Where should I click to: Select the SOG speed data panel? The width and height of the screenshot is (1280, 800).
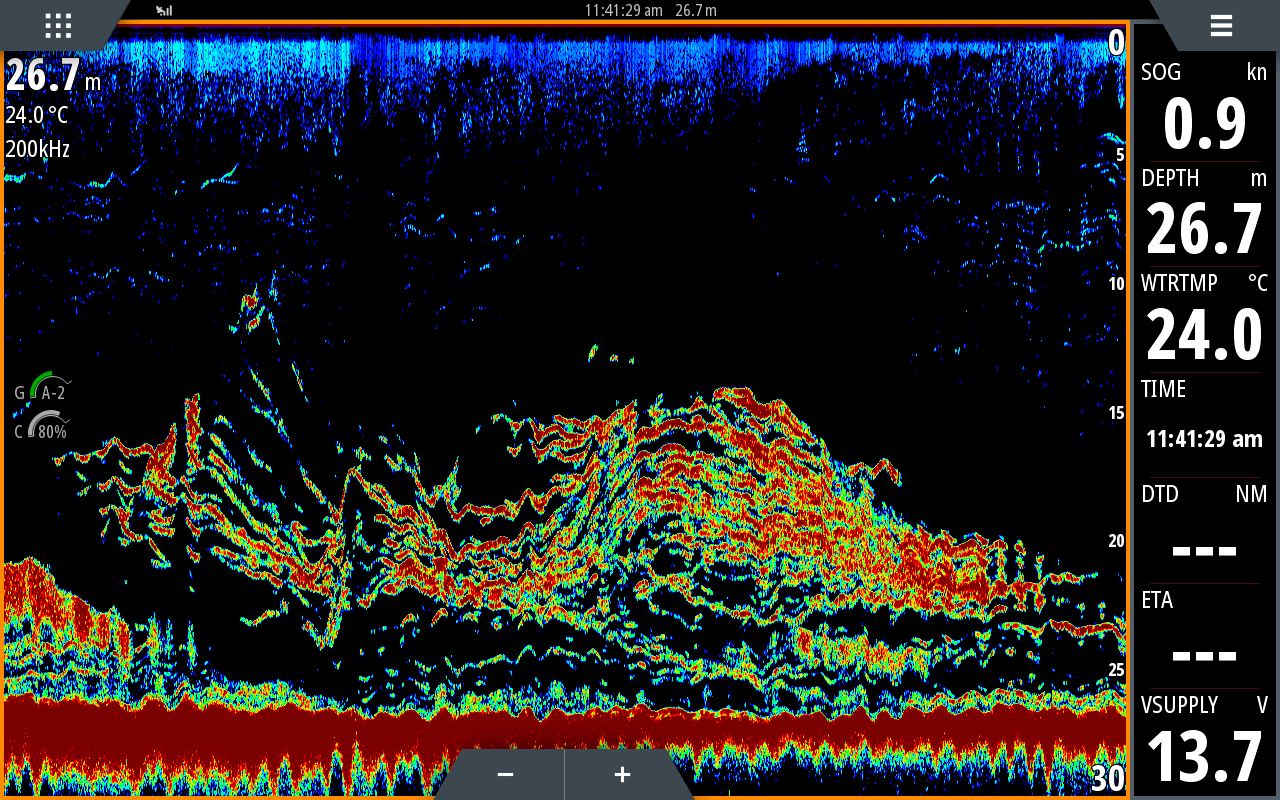click(x=1204, y=108)
